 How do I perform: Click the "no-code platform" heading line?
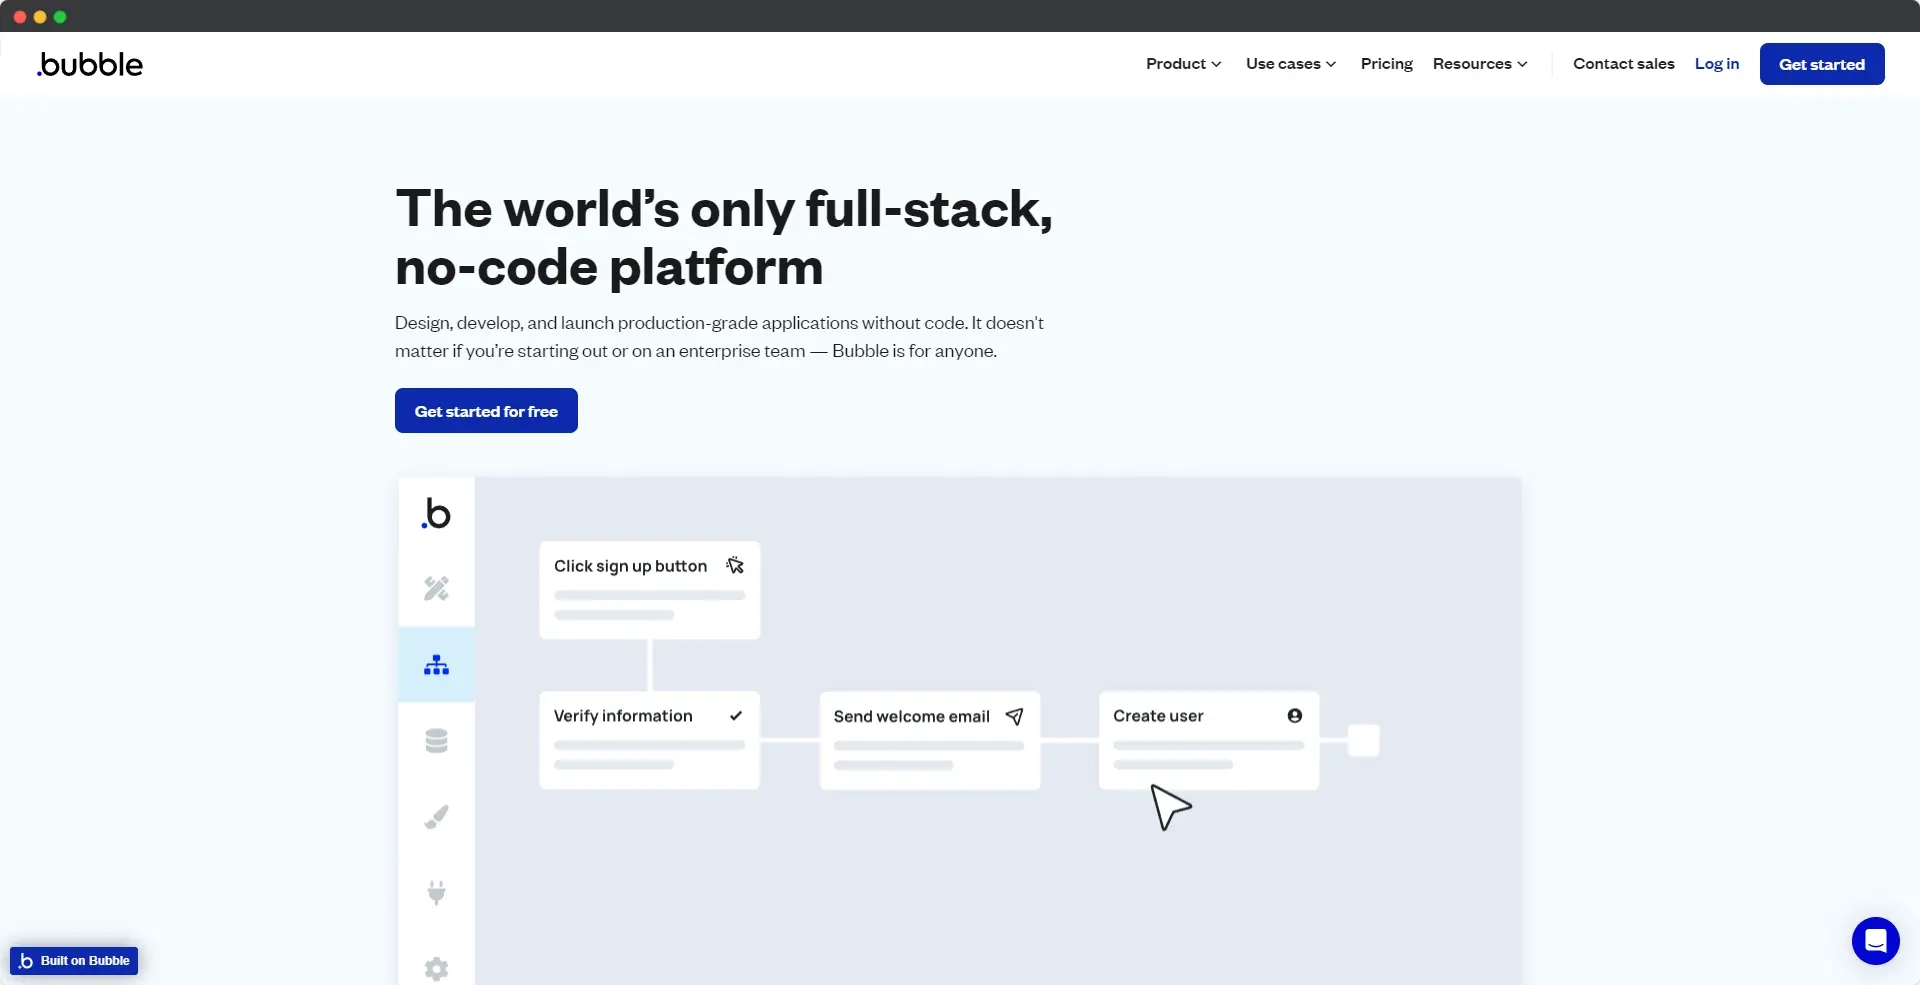click(609, 268)
